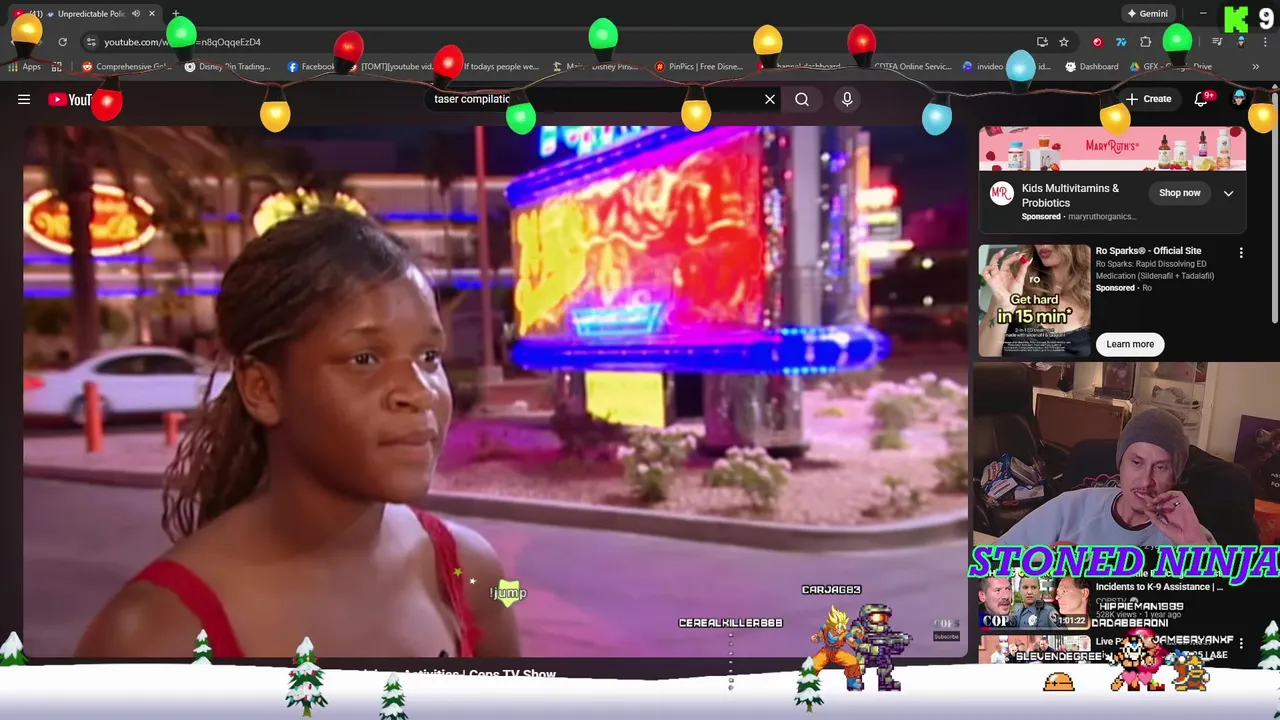
Task: Expand the Kids Multivitamins ad chevron
Action: point(1228,193)
